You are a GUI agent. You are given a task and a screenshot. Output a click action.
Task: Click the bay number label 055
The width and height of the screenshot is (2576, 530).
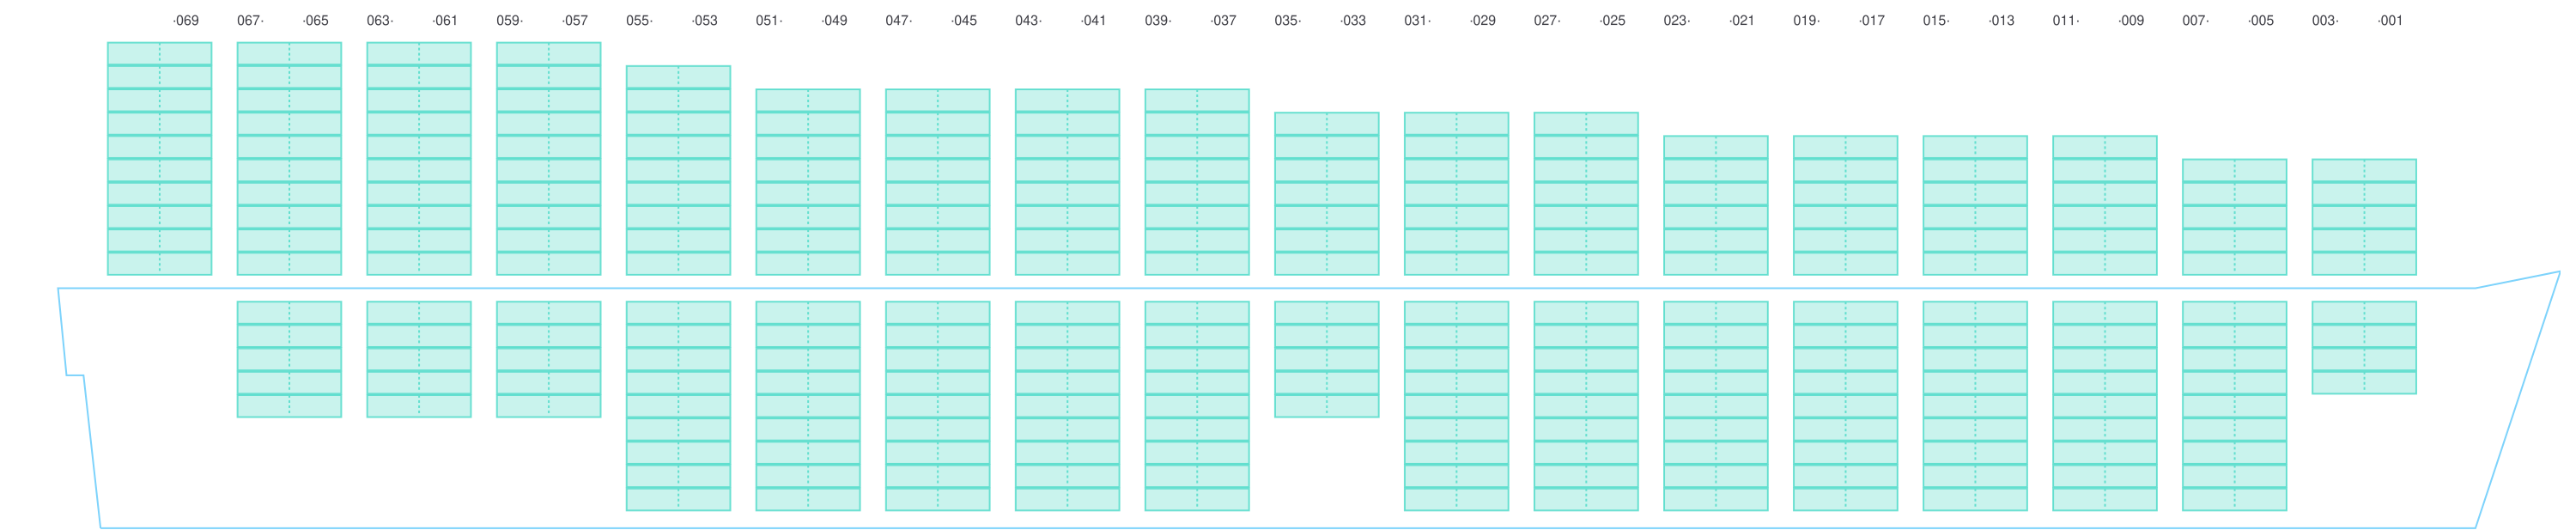pyautogui.click(x=639, y=21)
